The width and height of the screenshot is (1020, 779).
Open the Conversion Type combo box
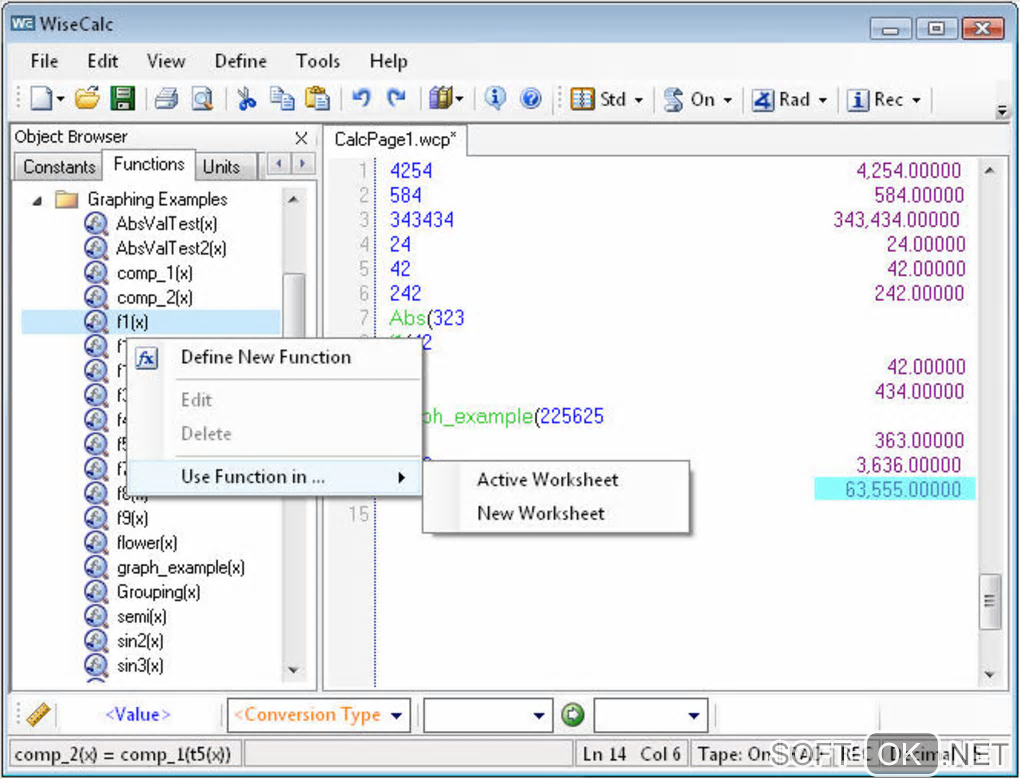(319, 715)
